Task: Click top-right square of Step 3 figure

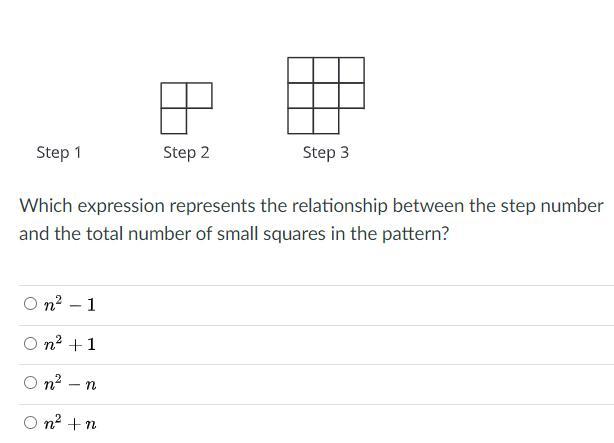Action: [x=351, y=70]
